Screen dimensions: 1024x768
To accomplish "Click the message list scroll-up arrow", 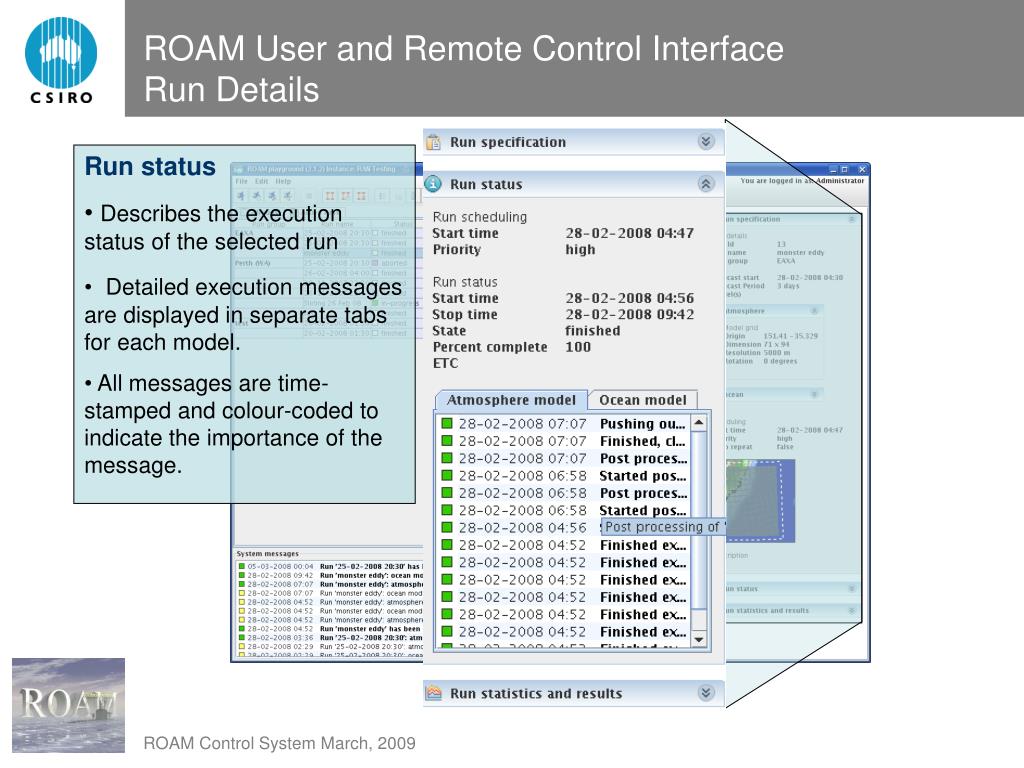I will [699, 423].
